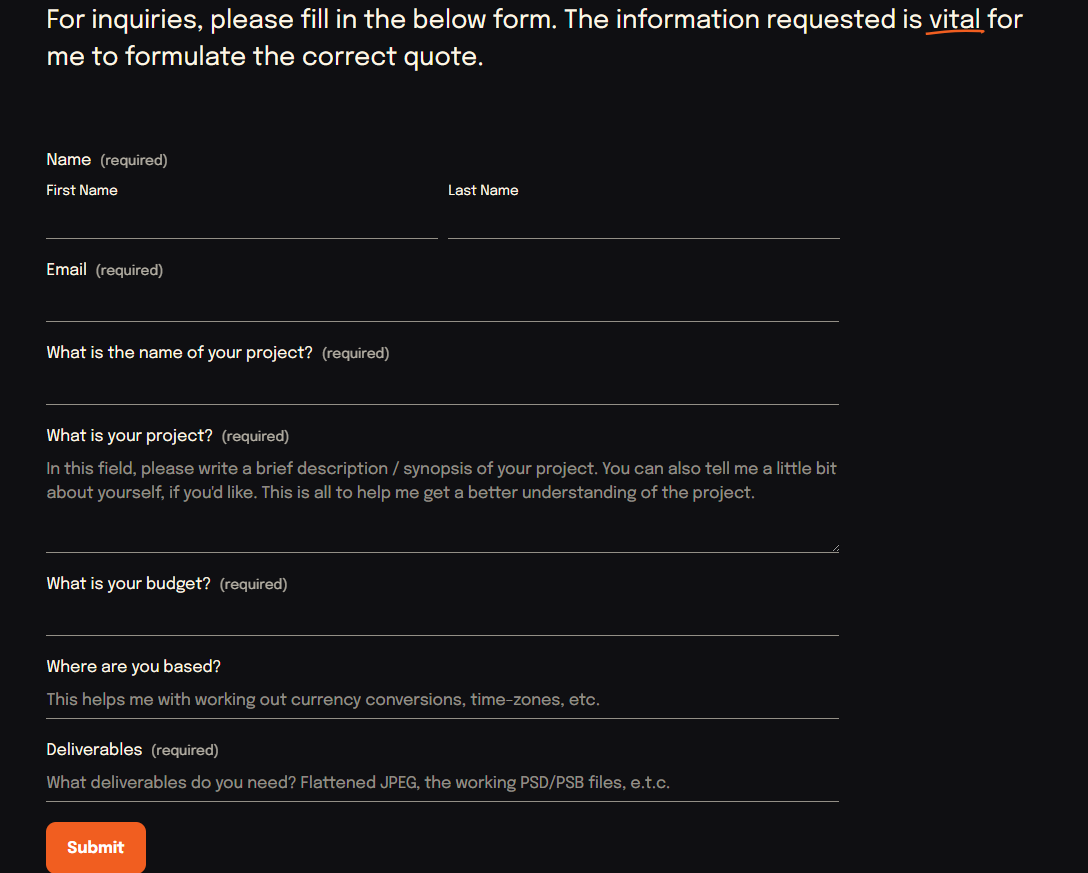Select the project name text field

click(x=443, y=387)
